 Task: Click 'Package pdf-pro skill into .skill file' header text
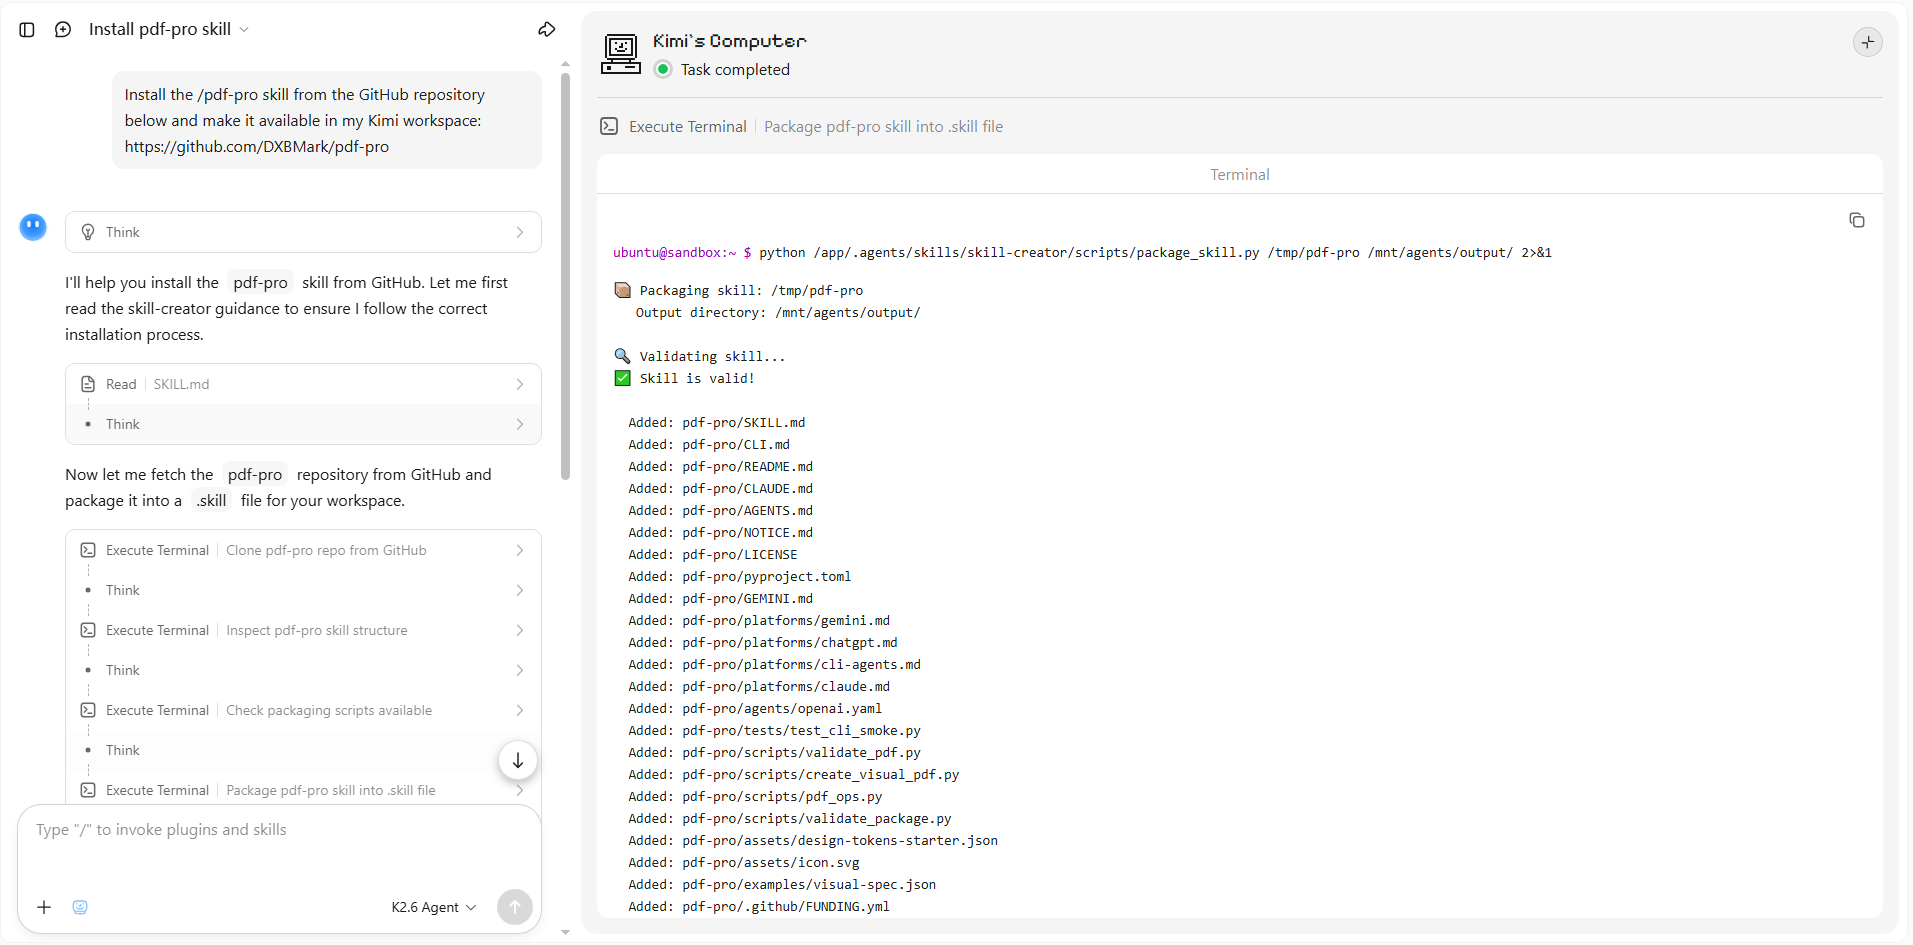pos(883,126)
